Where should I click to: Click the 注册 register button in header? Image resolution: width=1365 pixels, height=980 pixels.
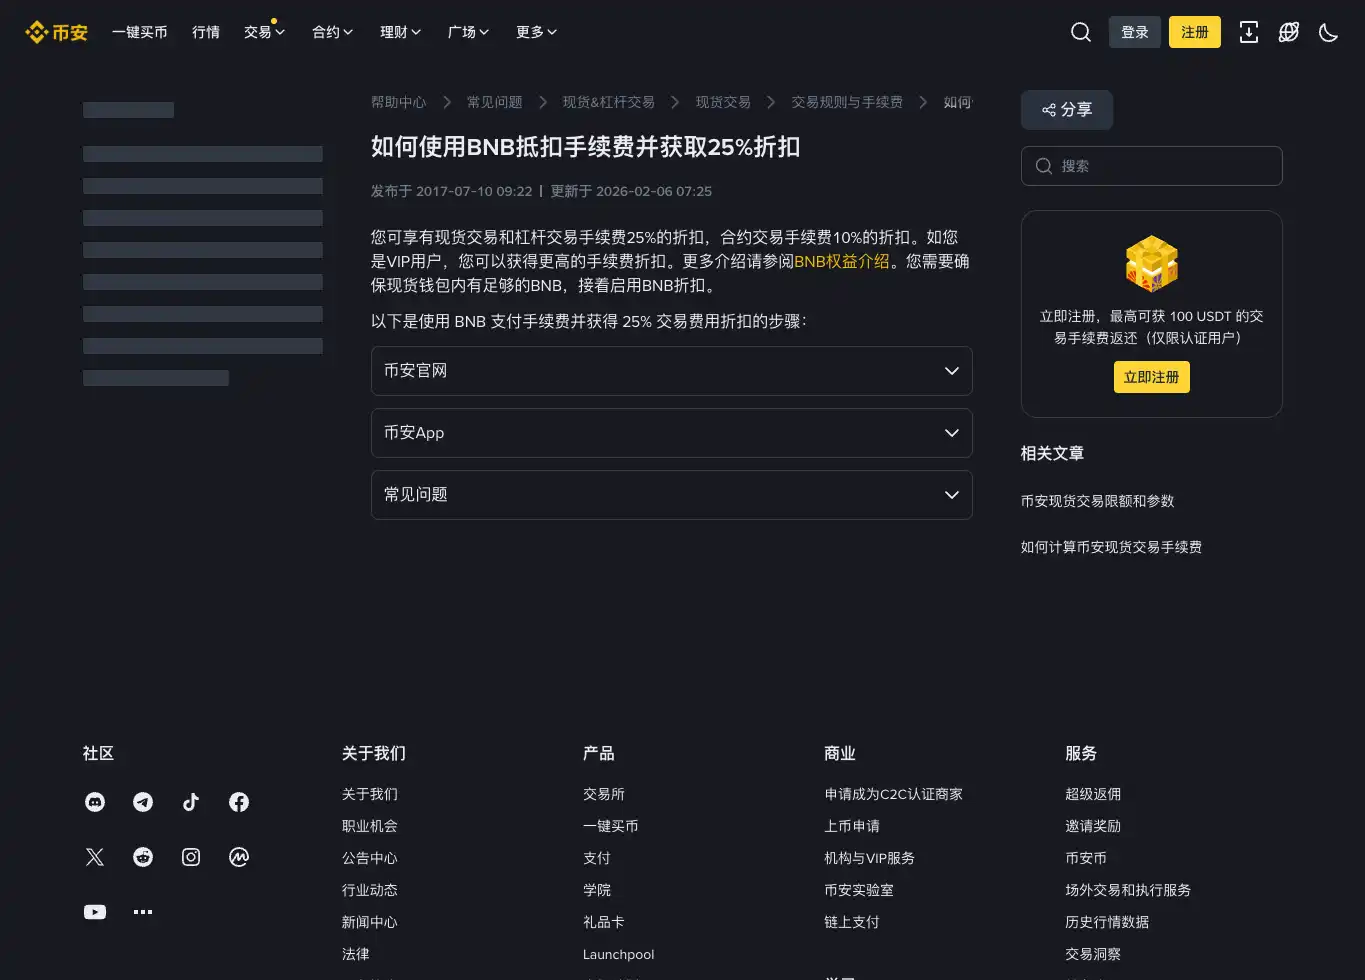click(x=1195, y=32)
